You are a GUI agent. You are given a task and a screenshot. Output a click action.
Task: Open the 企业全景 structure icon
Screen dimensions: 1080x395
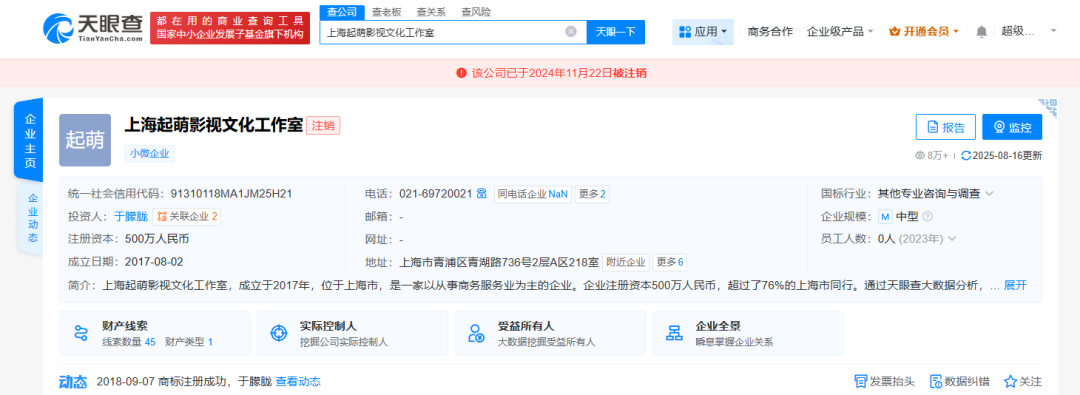tap(674, 334)
